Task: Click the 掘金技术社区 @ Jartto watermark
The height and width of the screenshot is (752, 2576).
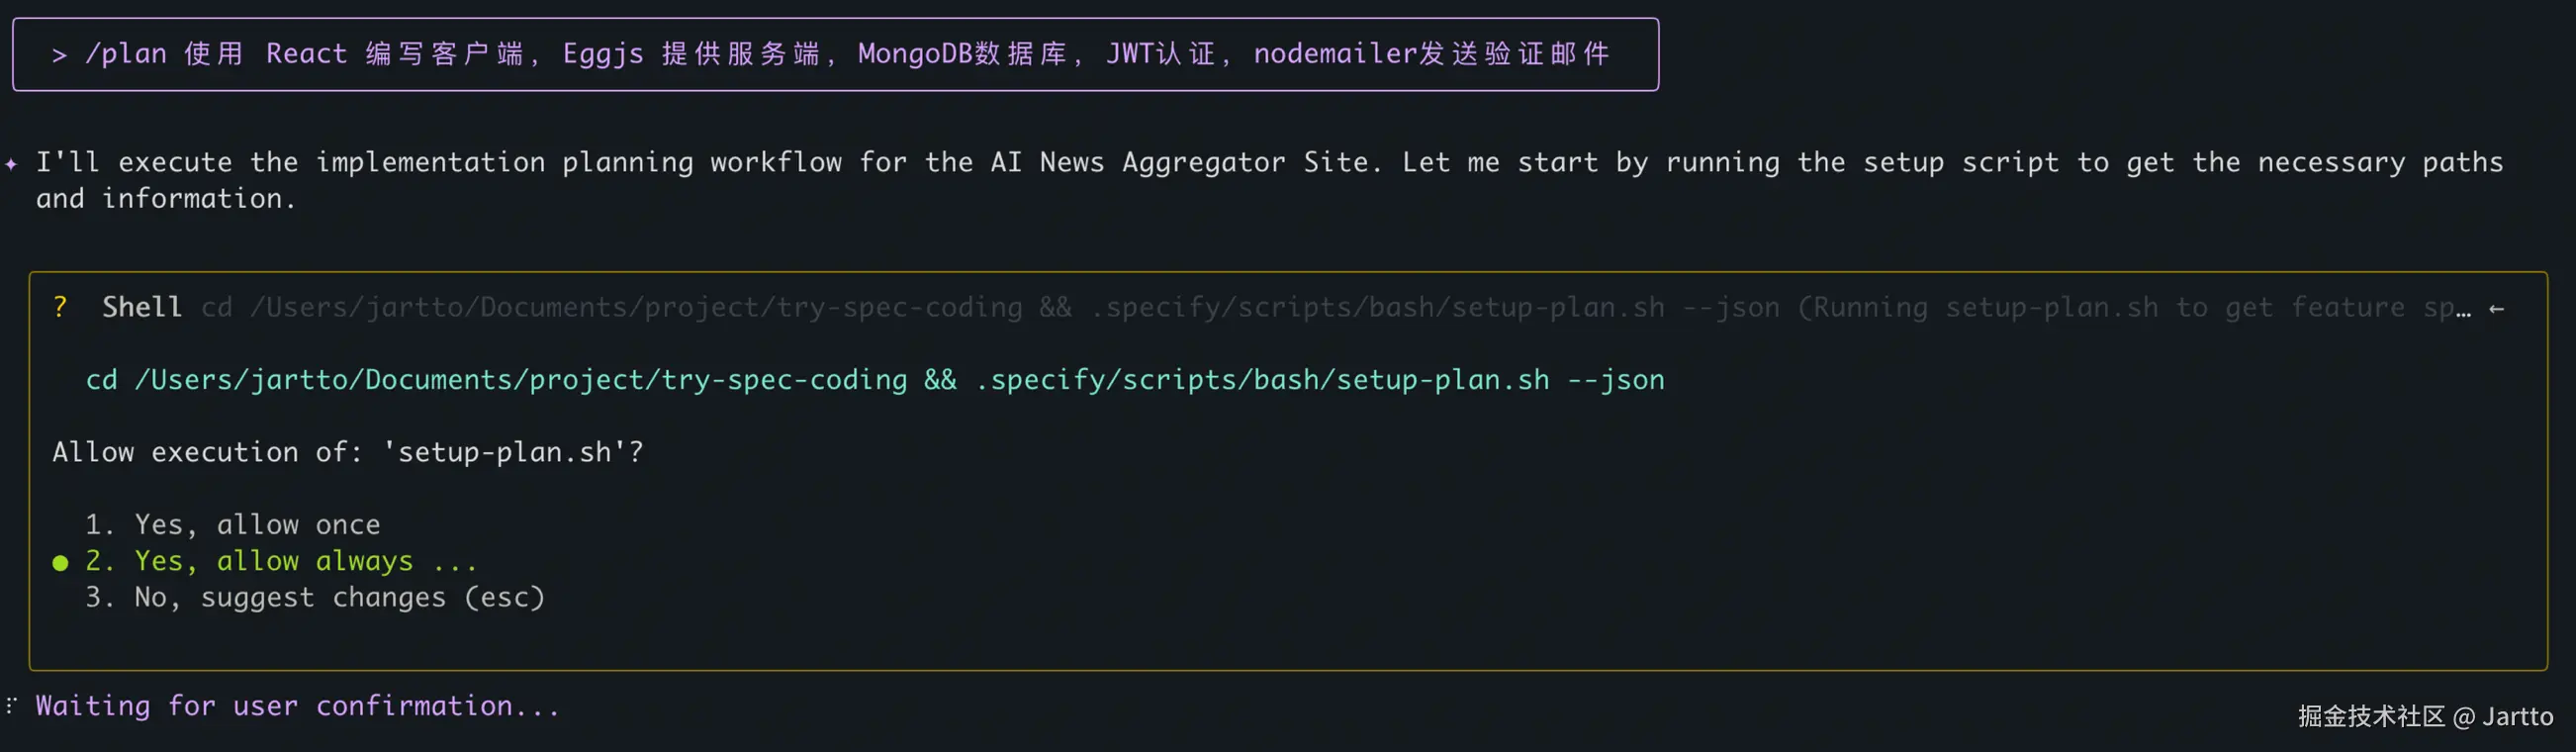Action: coord(2424,716)
